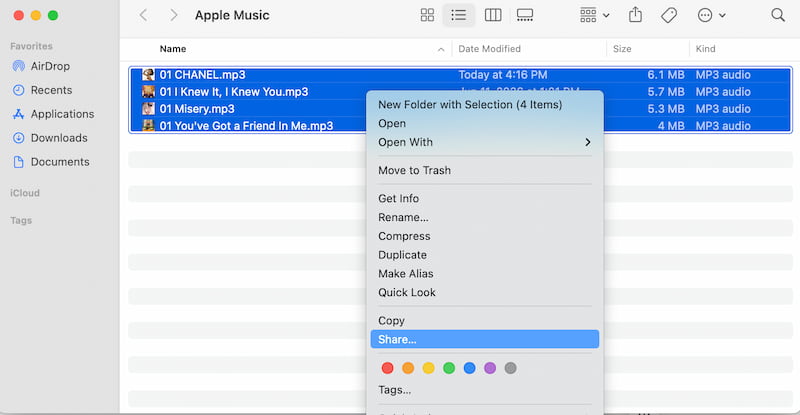The image size is (800, 415).
Task: Expand the Open With submenu
Action: pos(485,142)
